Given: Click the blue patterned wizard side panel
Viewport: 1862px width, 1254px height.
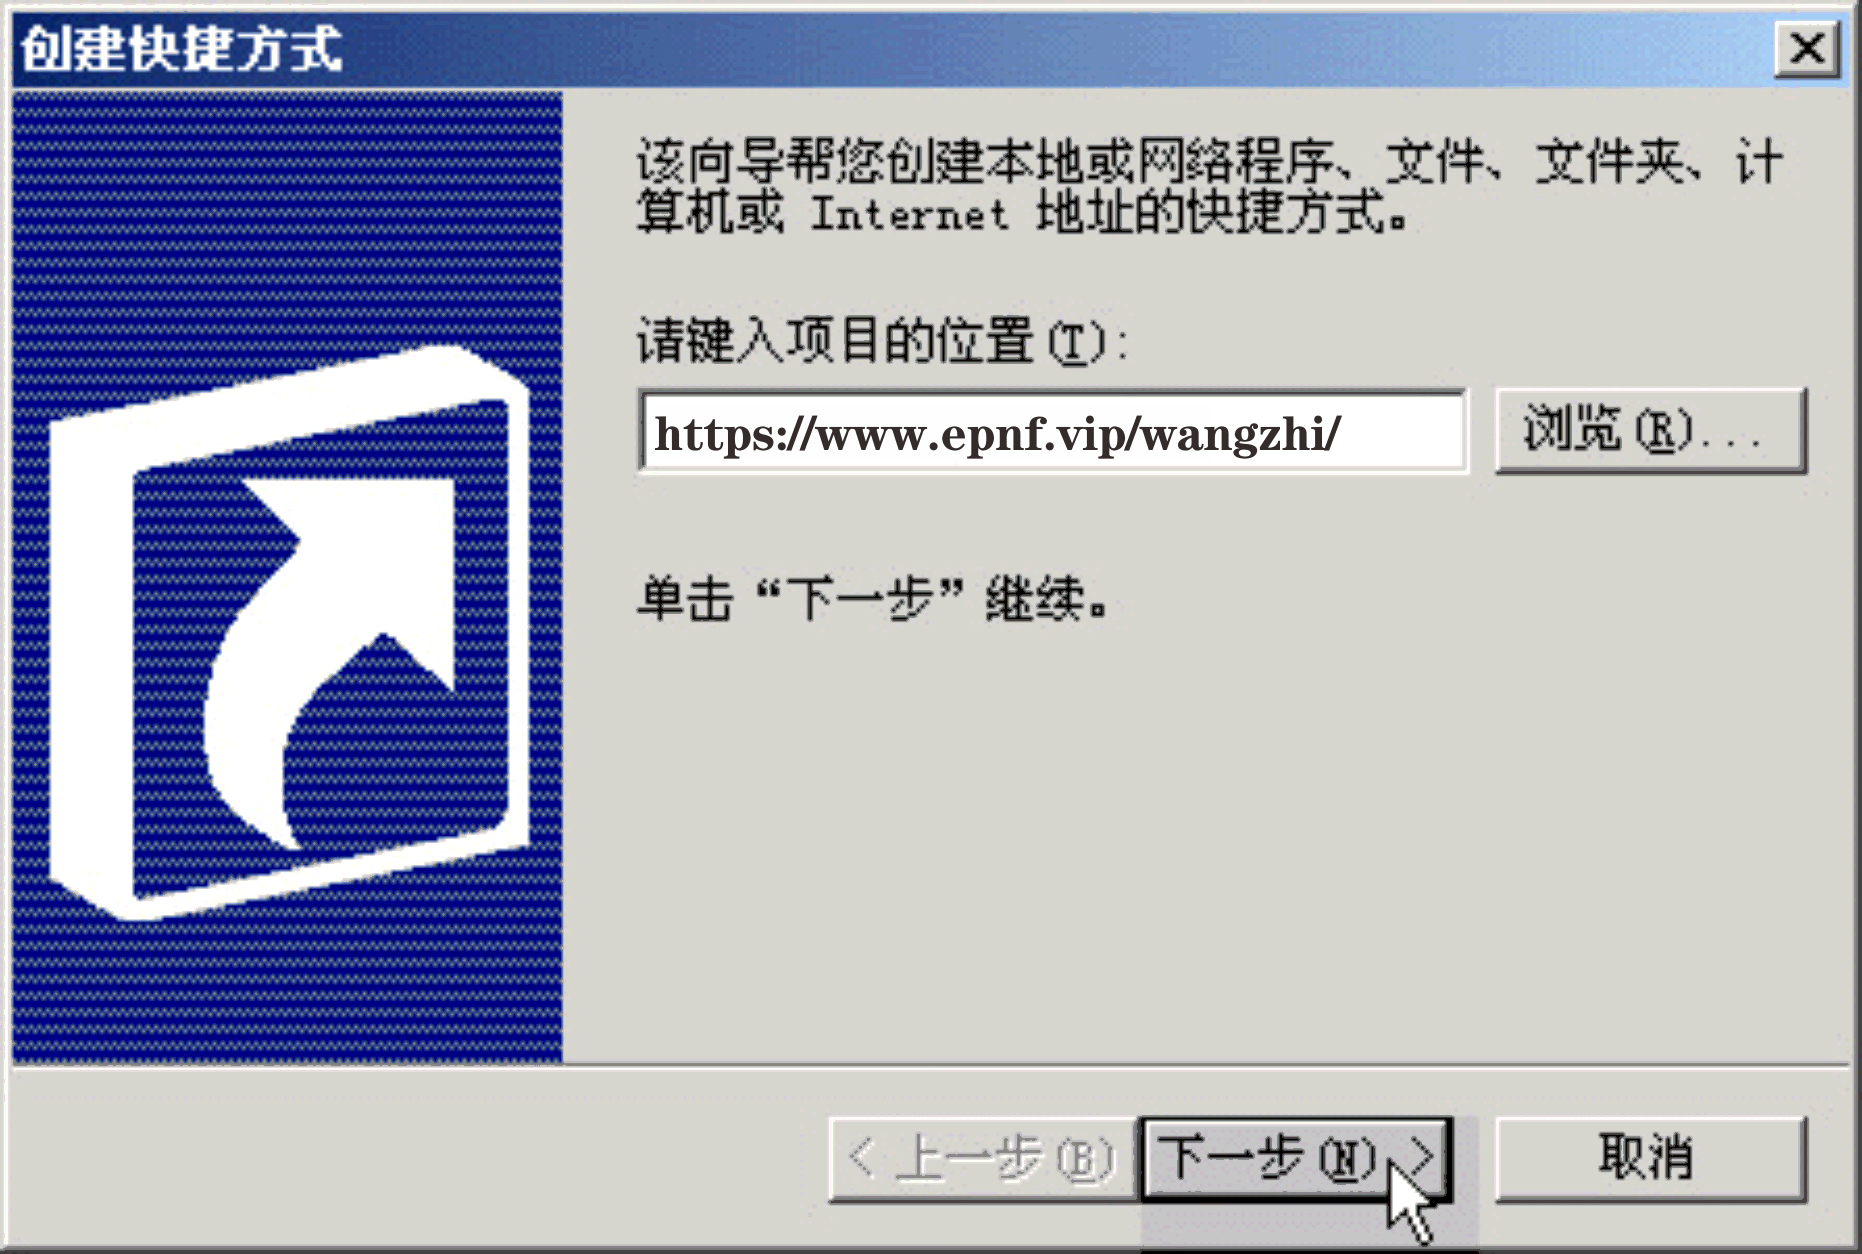Looking at the screenshot, I should (x=288, y=577).
